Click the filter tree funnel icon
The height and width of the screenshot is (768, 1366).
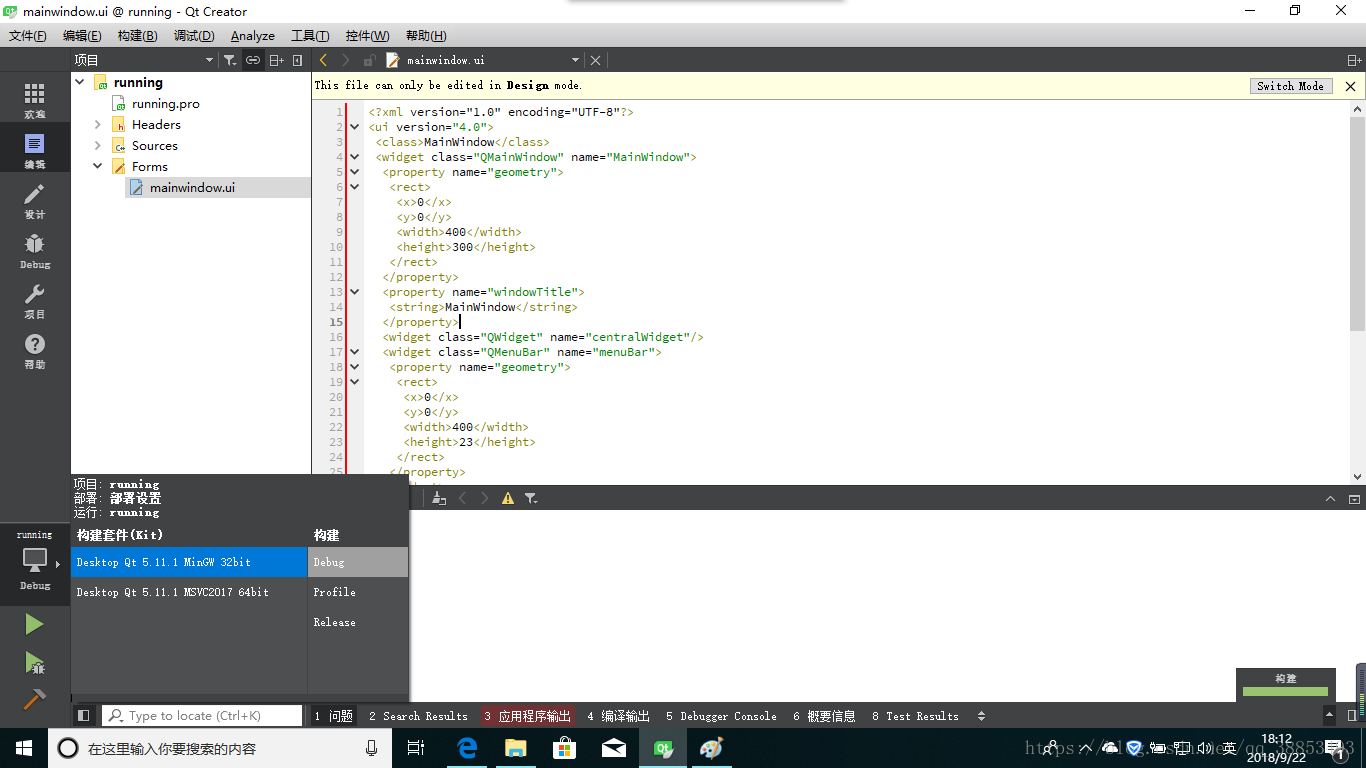coord(230,60)
